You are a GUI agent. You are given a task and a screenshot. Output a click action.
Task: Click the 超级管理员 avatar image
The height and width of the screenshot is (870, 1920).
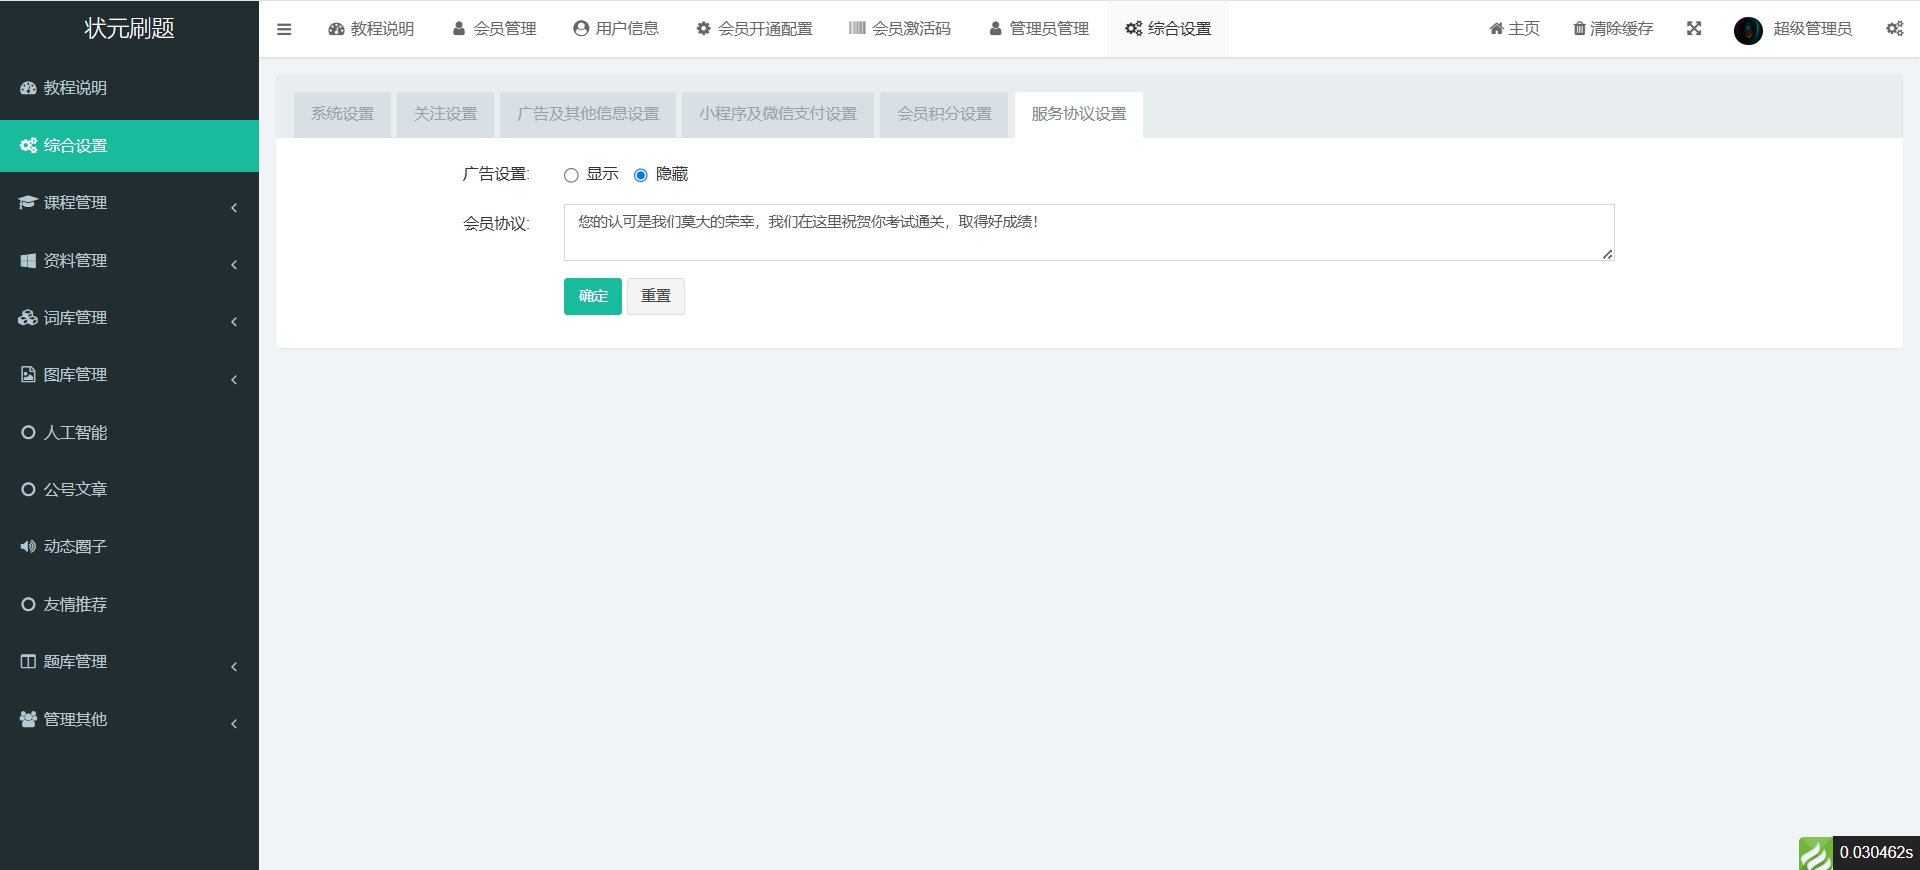click(1748, 30)
